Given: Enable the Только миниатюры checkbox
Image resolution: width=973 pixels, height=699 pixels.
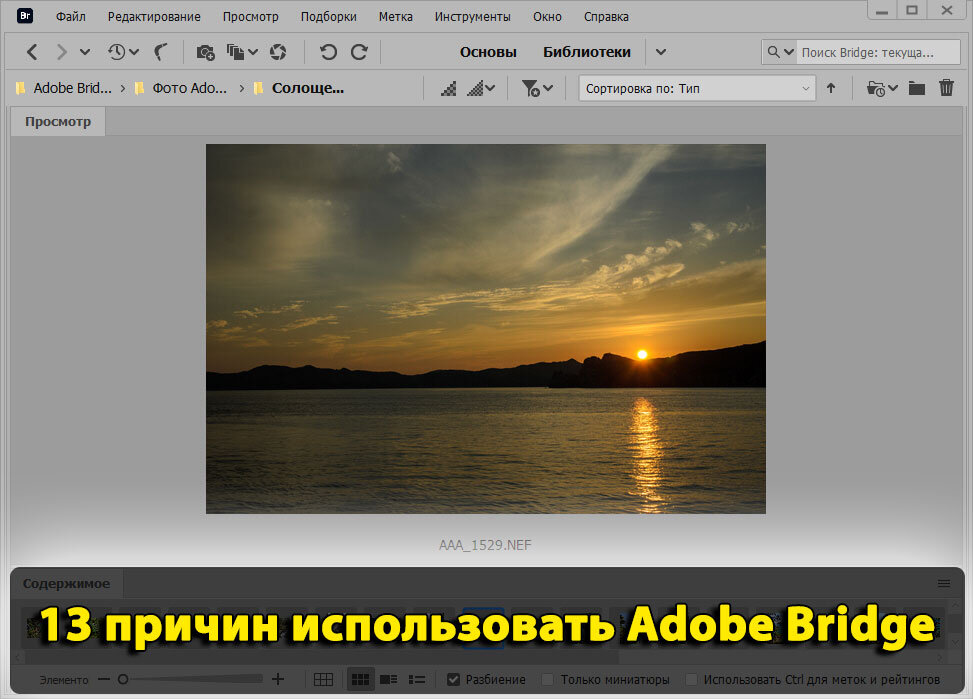Looking at the screenshot, I should (x=547, y=680).
